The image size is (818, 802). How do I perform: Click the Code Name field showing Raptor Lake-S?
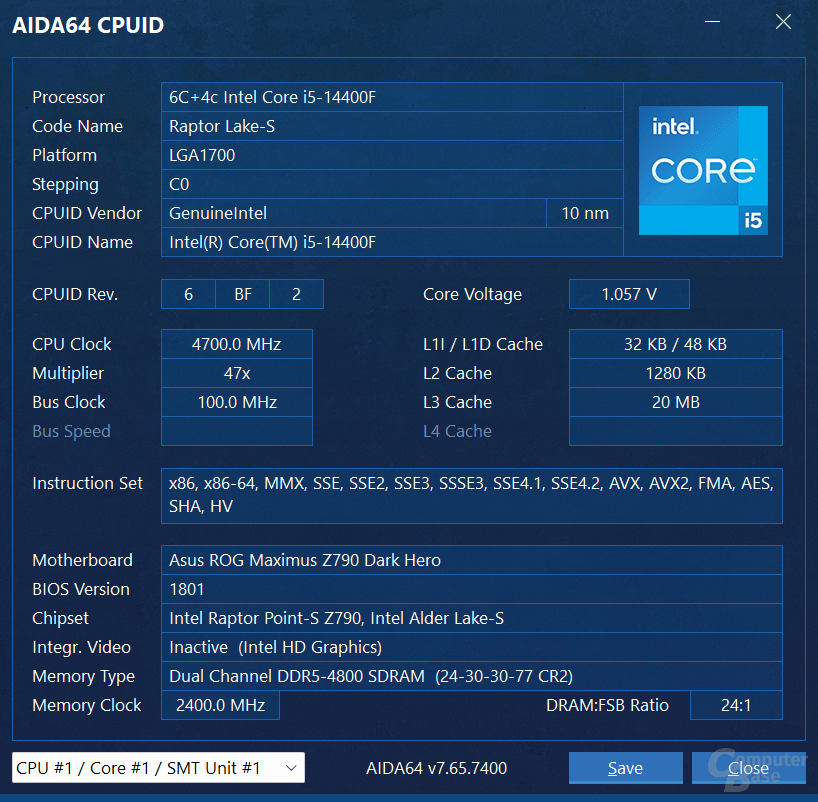coord(393,126)
